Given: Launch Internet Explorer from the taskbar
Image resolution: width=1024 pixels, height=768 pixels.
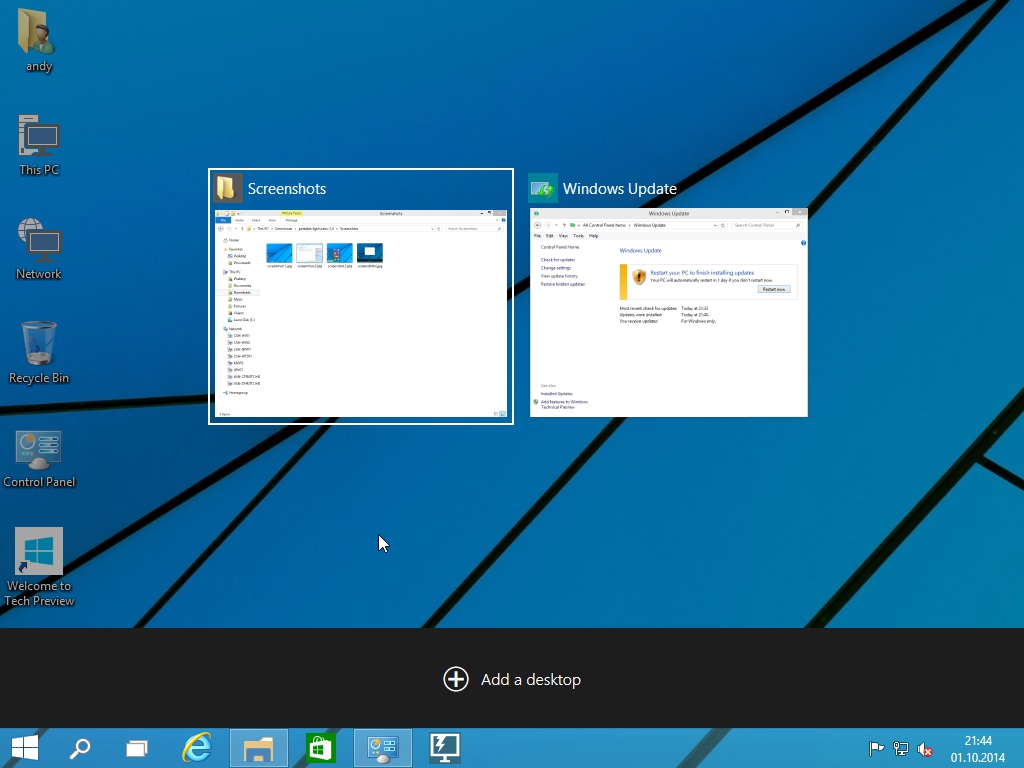Looking at the screenshot, I should (x=198, y=748).
